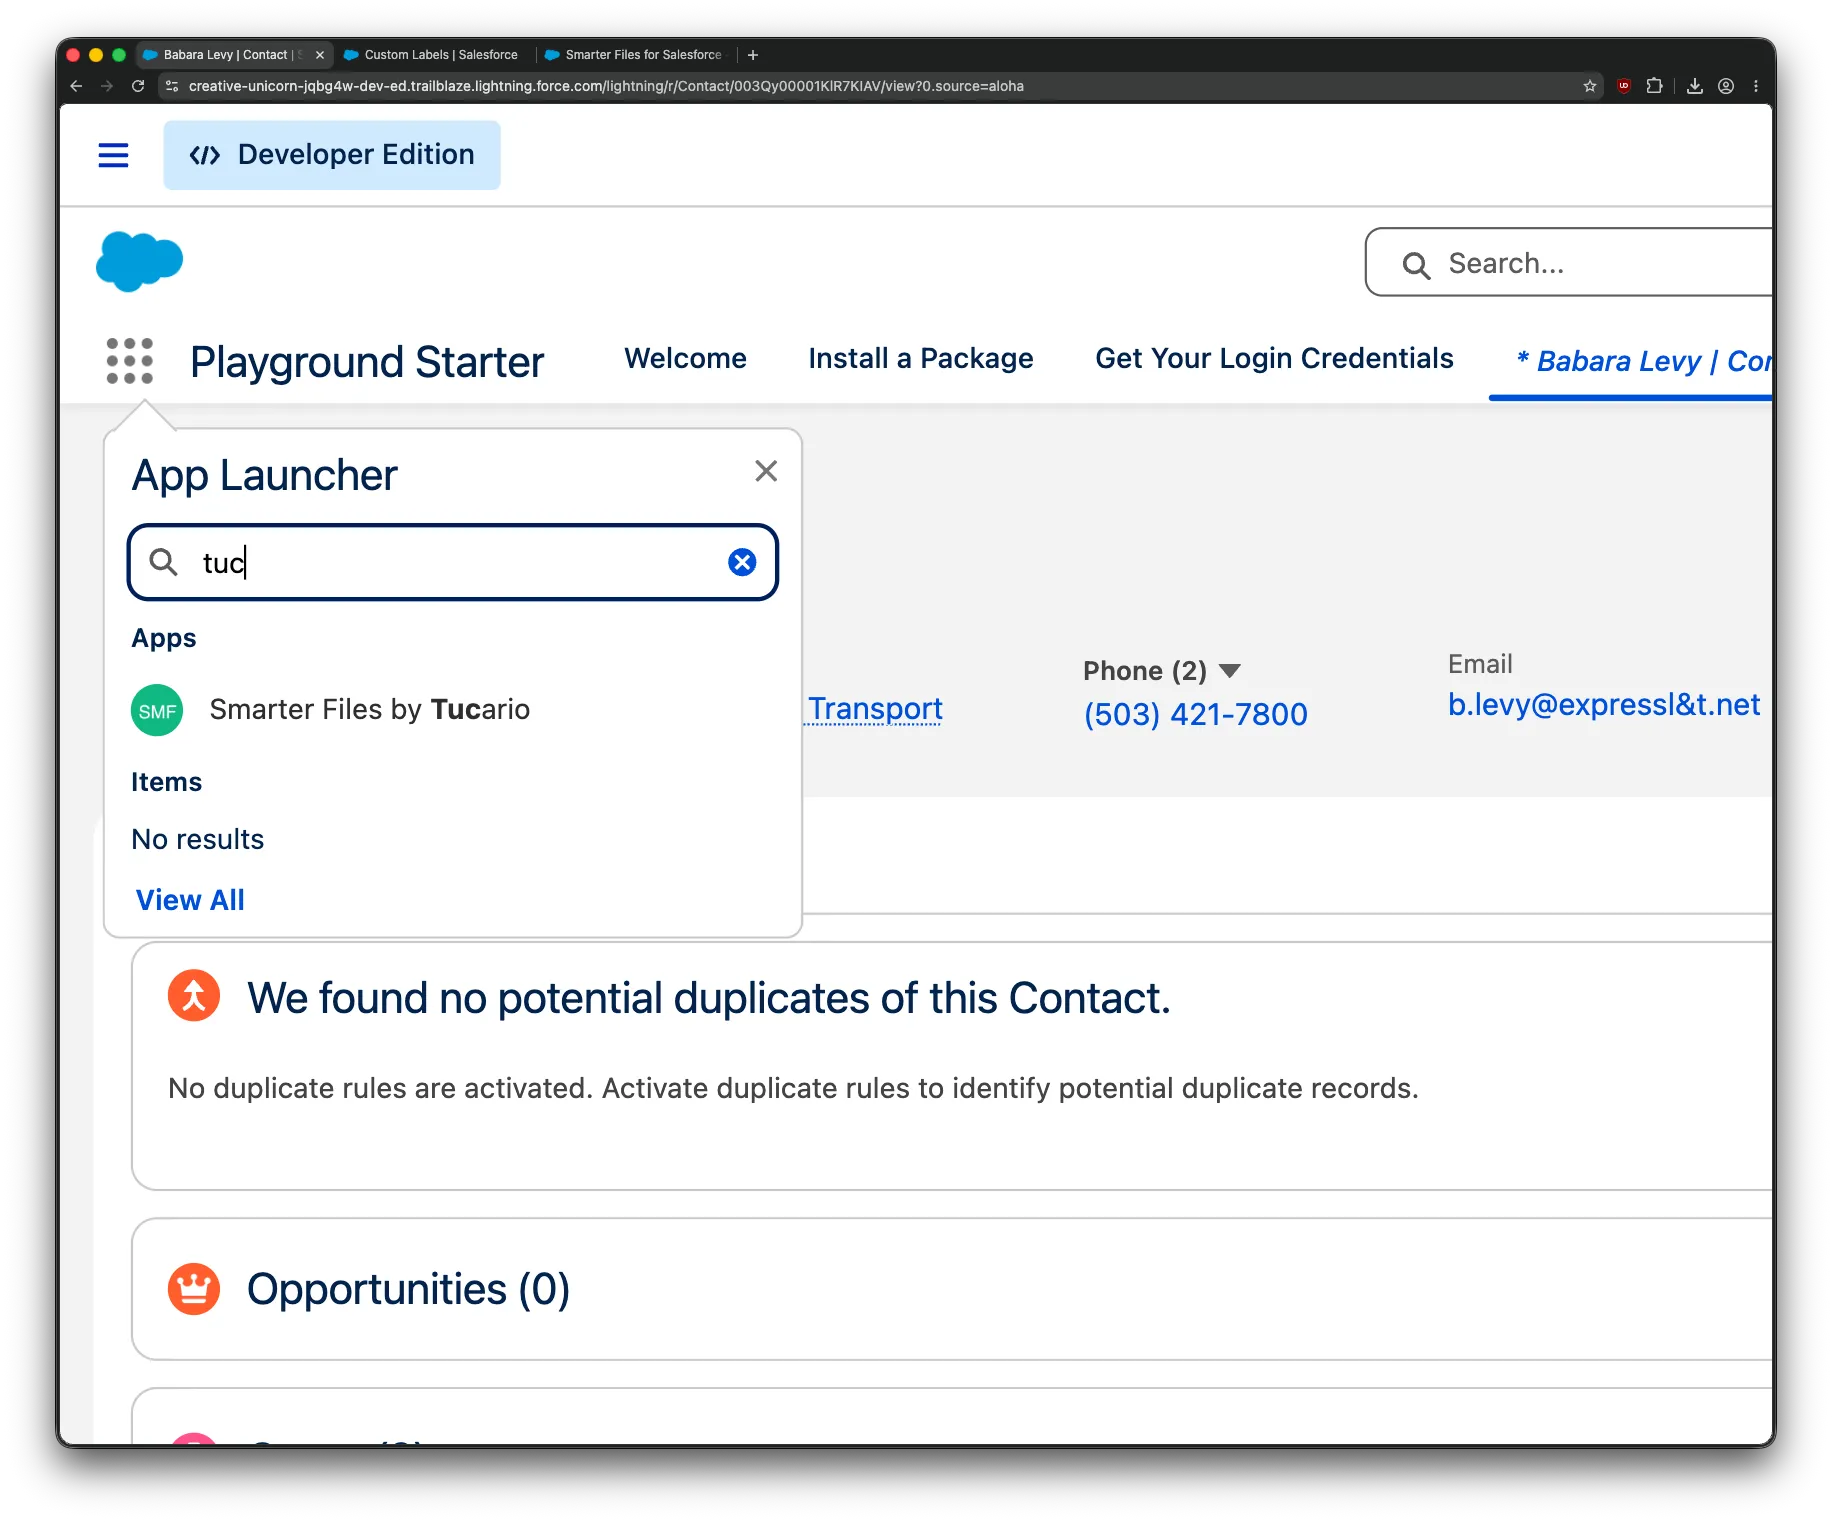Click the browser back arrow
The width and height of the screenshot is (1832, 1522).
point(76,86)
